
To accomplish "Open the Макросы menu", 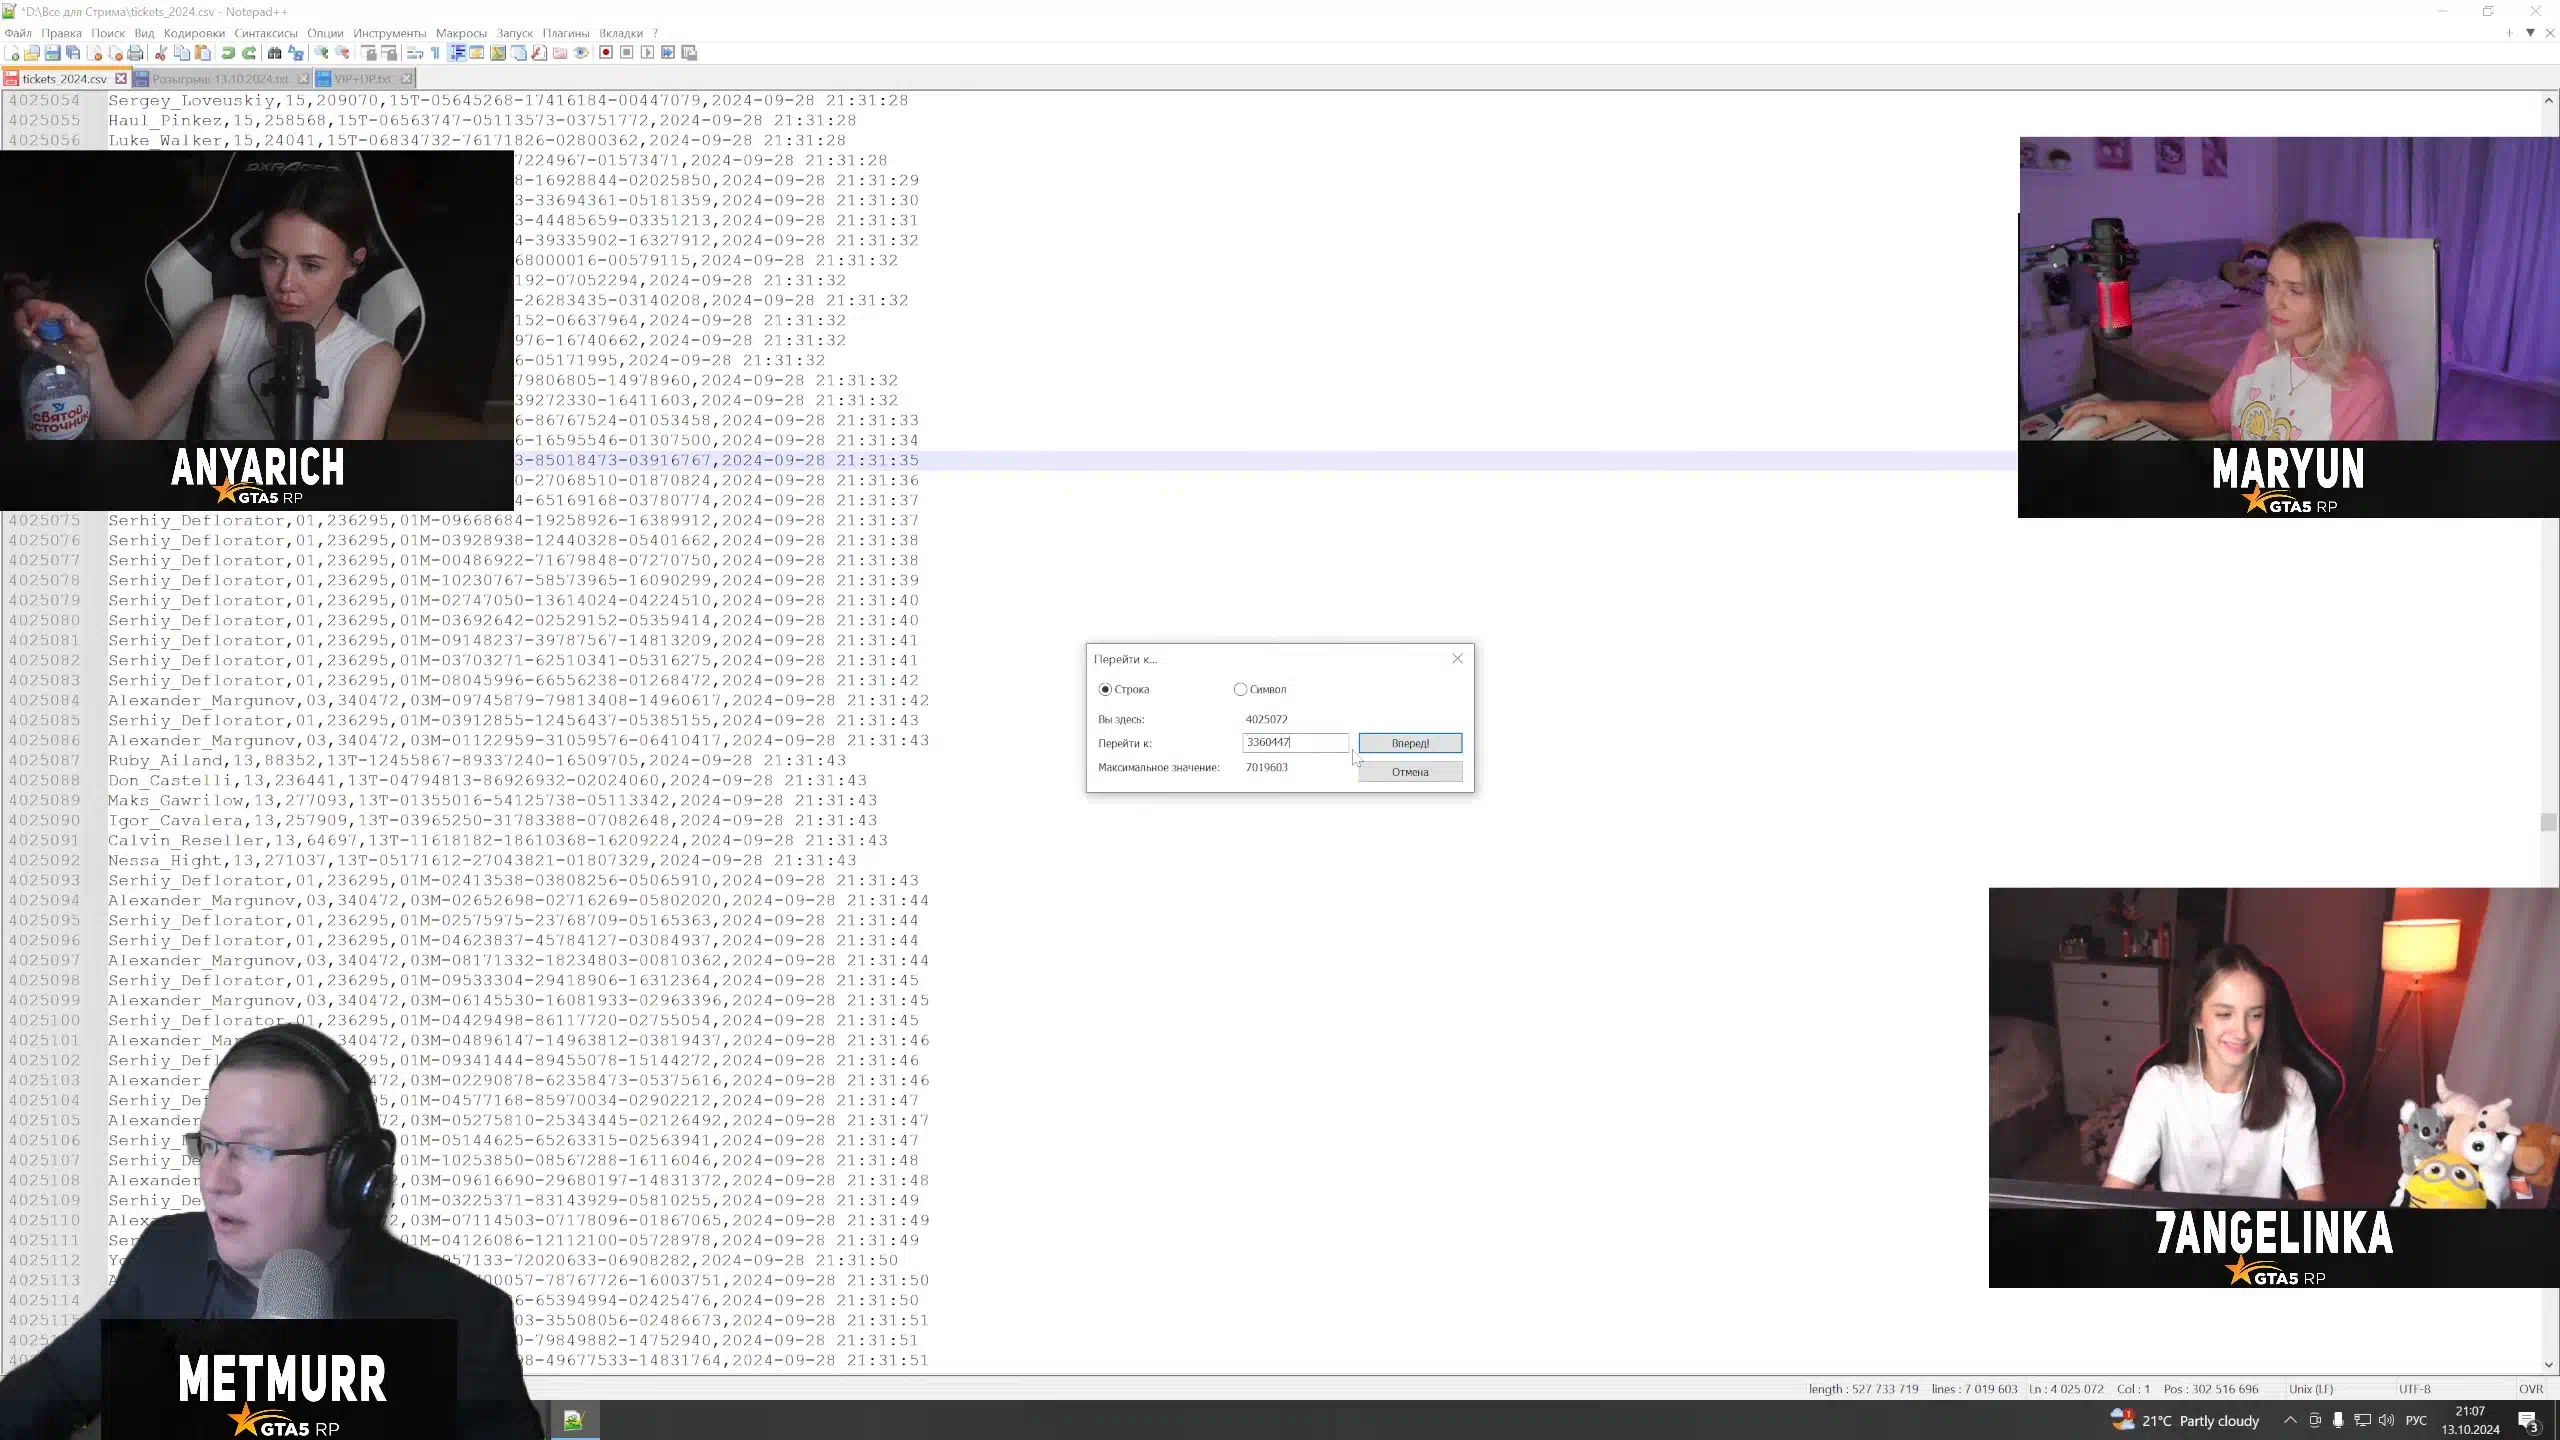I will tap(461, 33).
